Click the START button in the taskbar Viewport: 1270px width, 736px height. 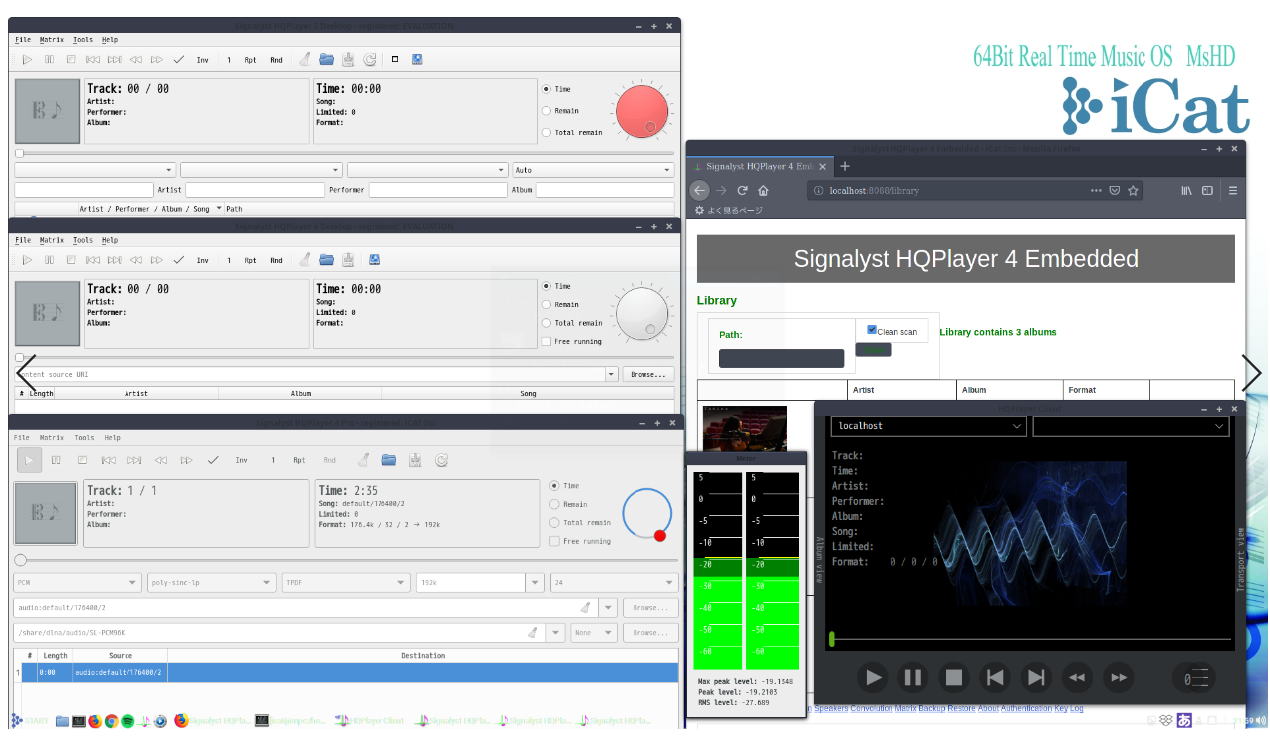click(30, 721)
